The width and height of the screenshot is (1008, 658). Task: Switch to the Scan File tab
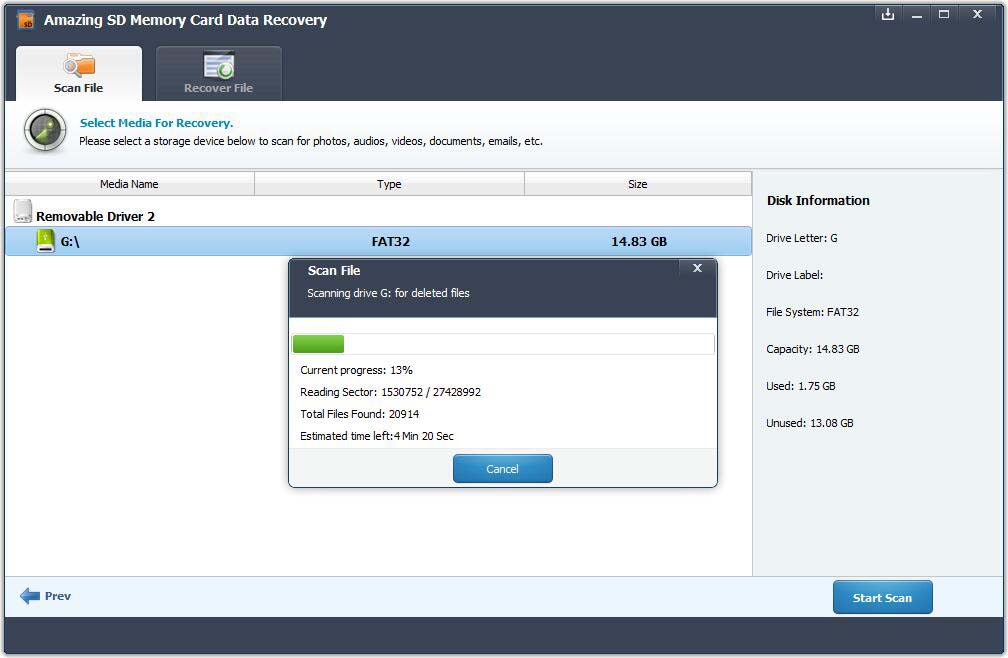pos(78,73)
